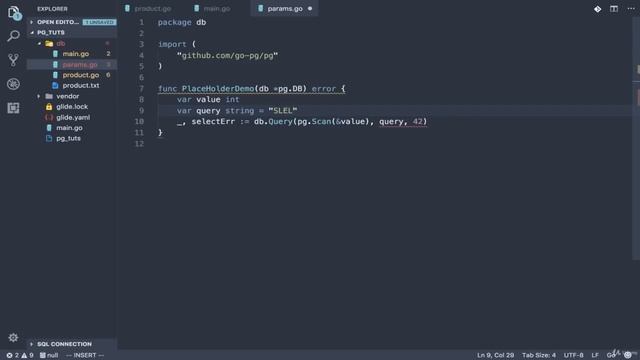Screen dimensions: 640x360
Task: Split the editor with the split icon
Action: tap(614, 9)
